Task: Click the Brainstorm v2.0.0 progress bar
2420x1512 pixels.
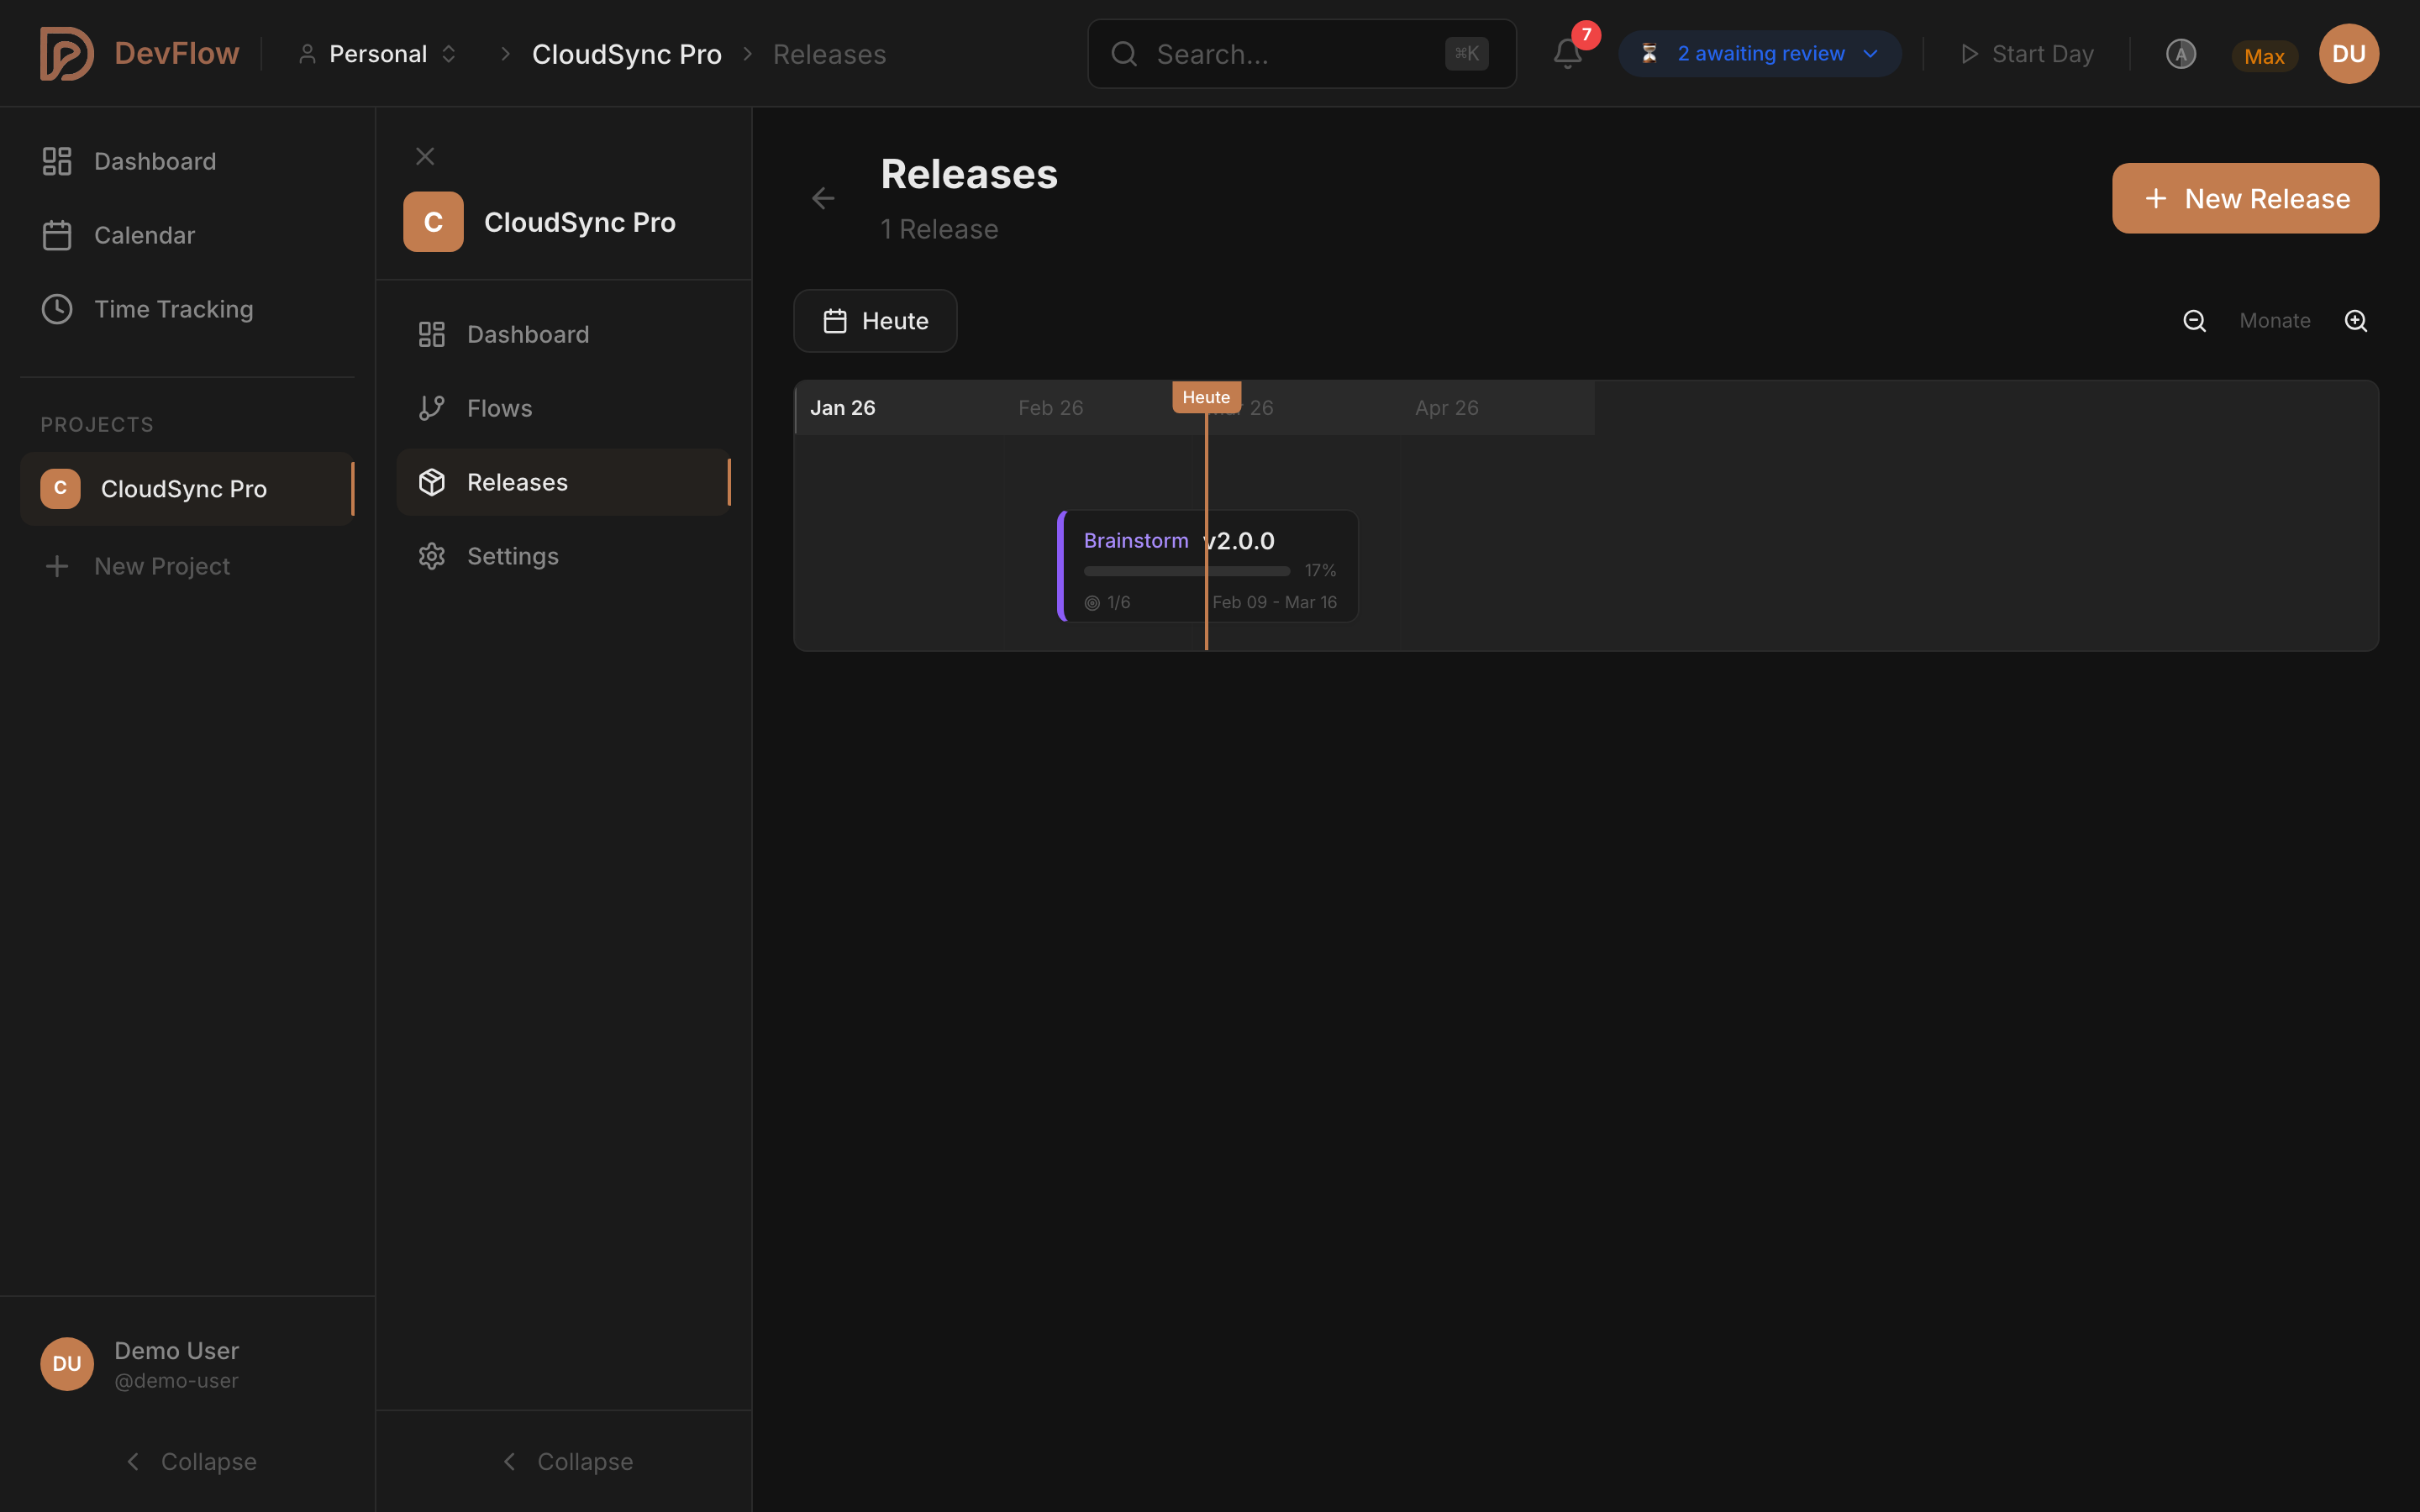Action: point(1186,570)
